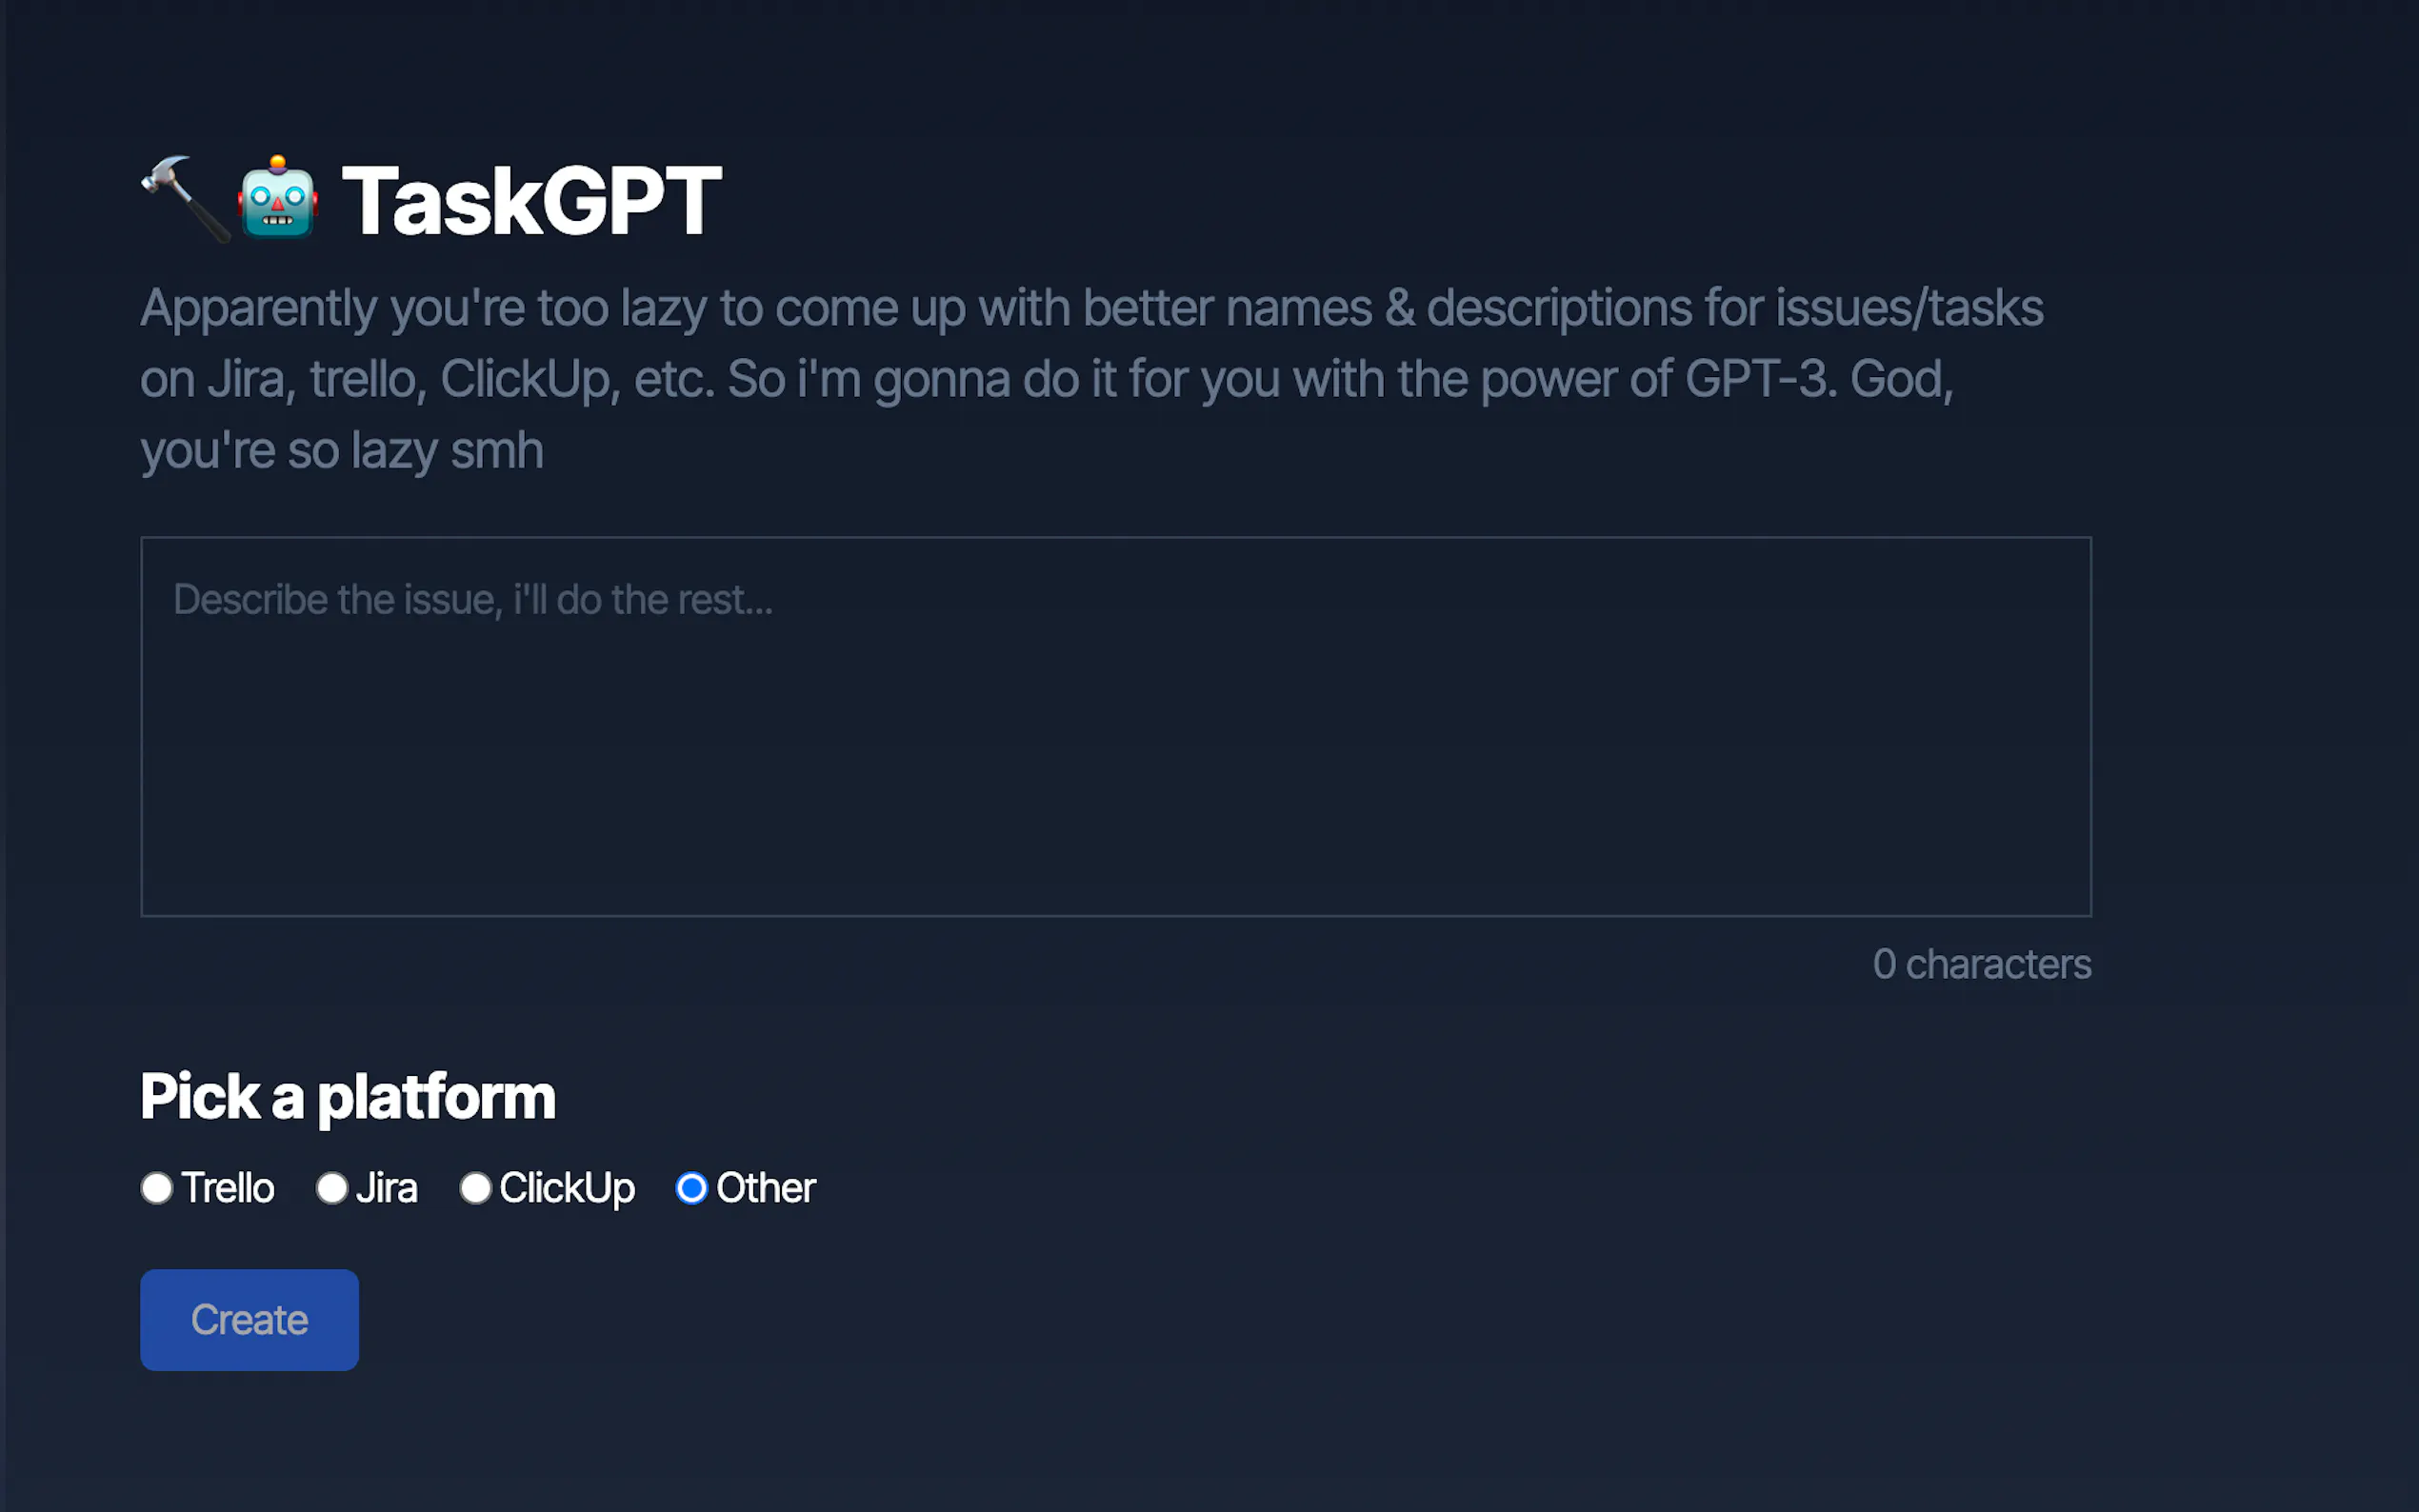Click the 'Other' platform label text
2419x1512 pixels.
tap(766, 1188)
